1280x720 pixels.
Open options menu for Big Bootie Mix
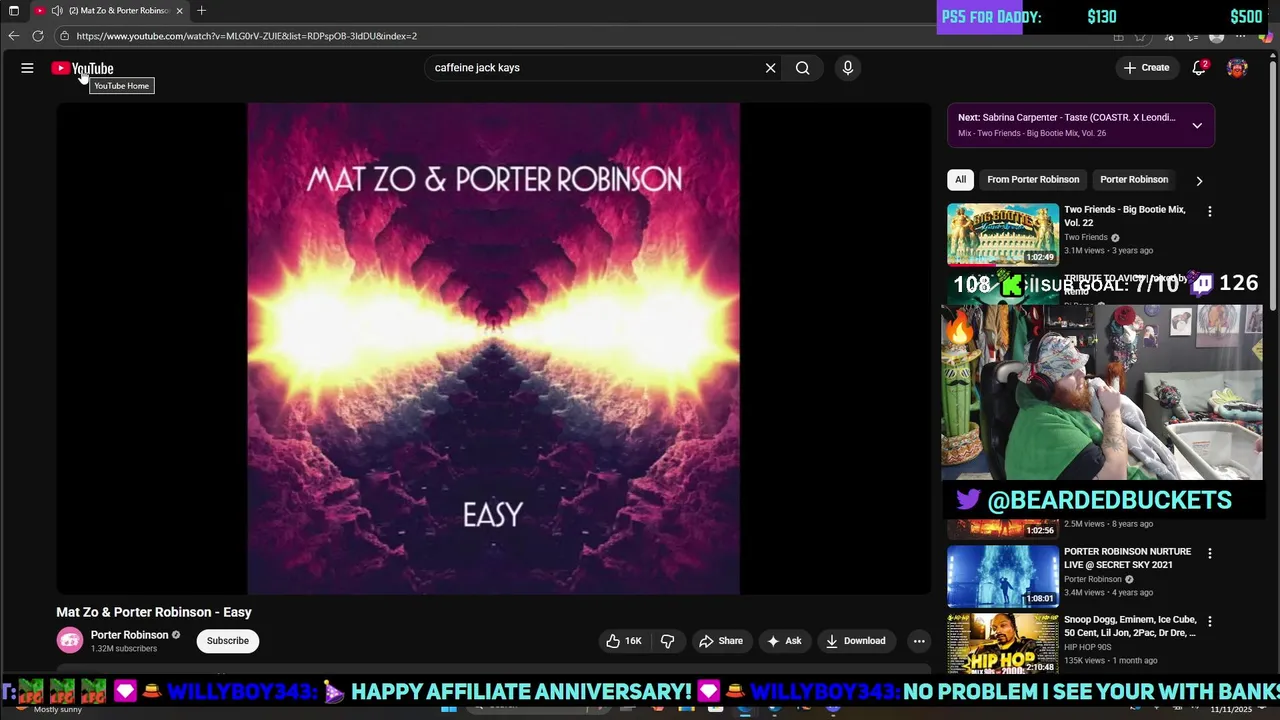coord(1209,212)
